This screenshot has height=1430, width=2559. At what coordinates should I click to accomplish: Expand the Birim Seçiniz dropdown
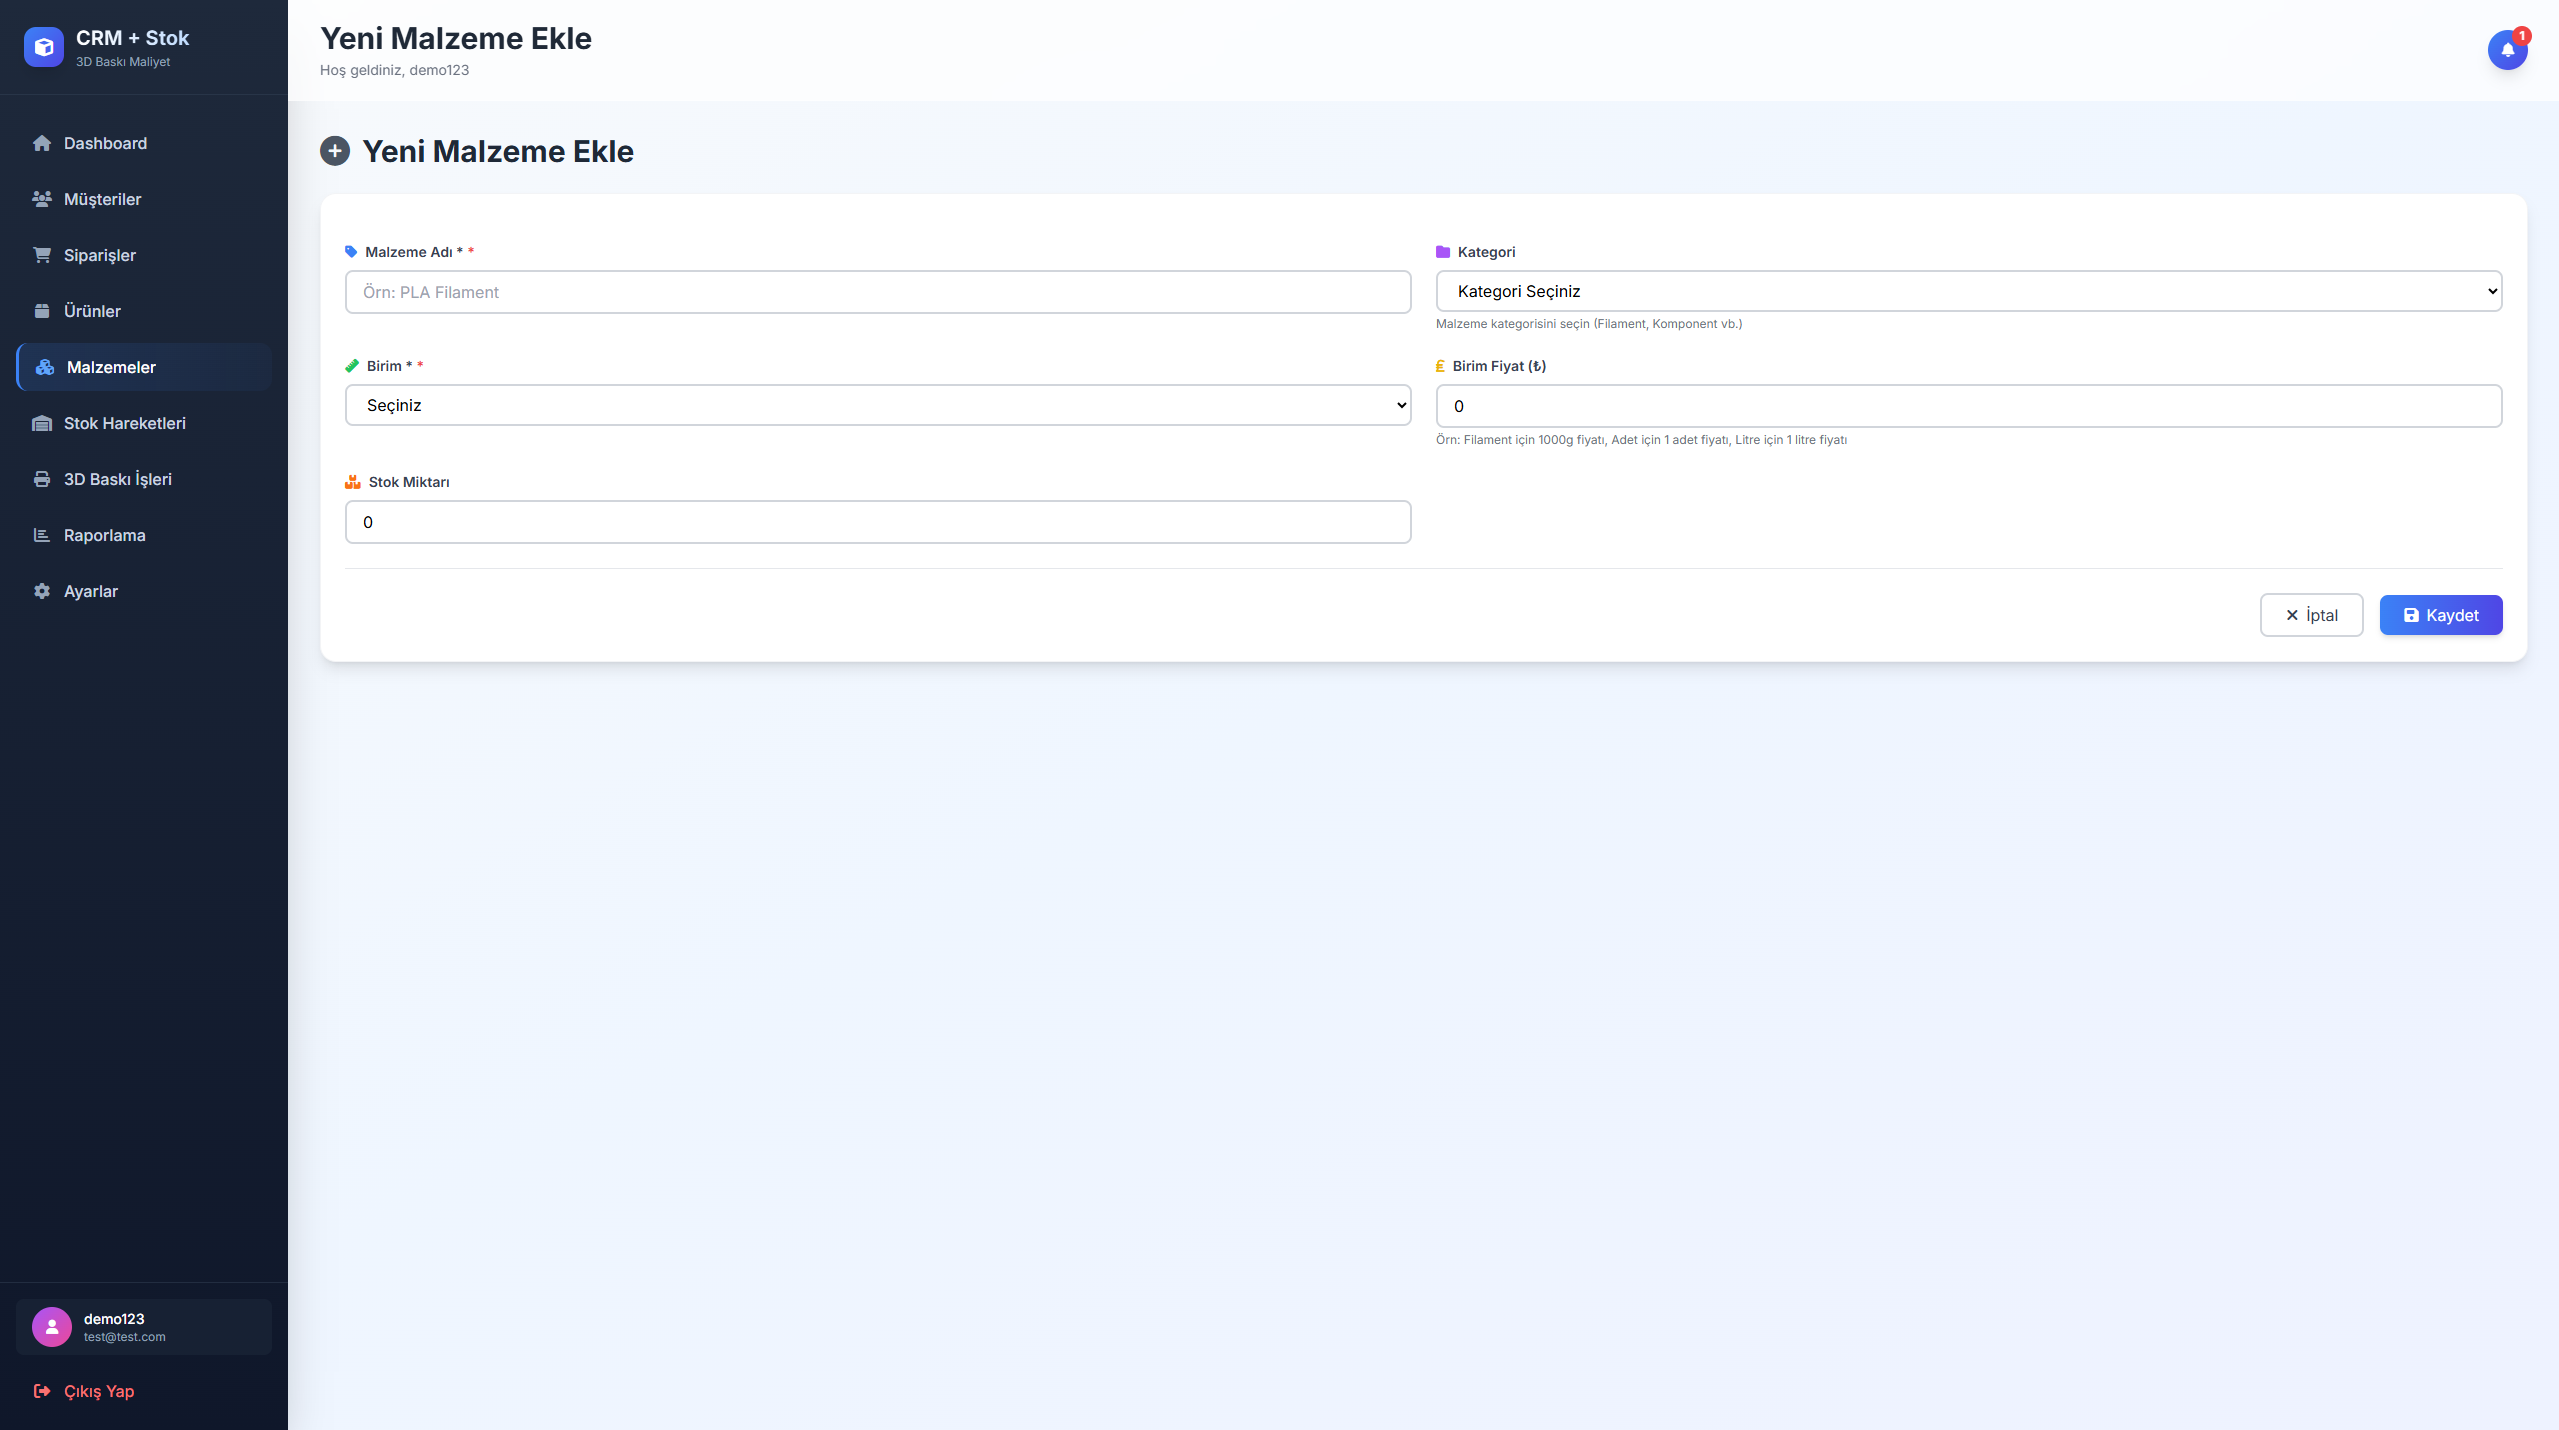tap(877, 405)
